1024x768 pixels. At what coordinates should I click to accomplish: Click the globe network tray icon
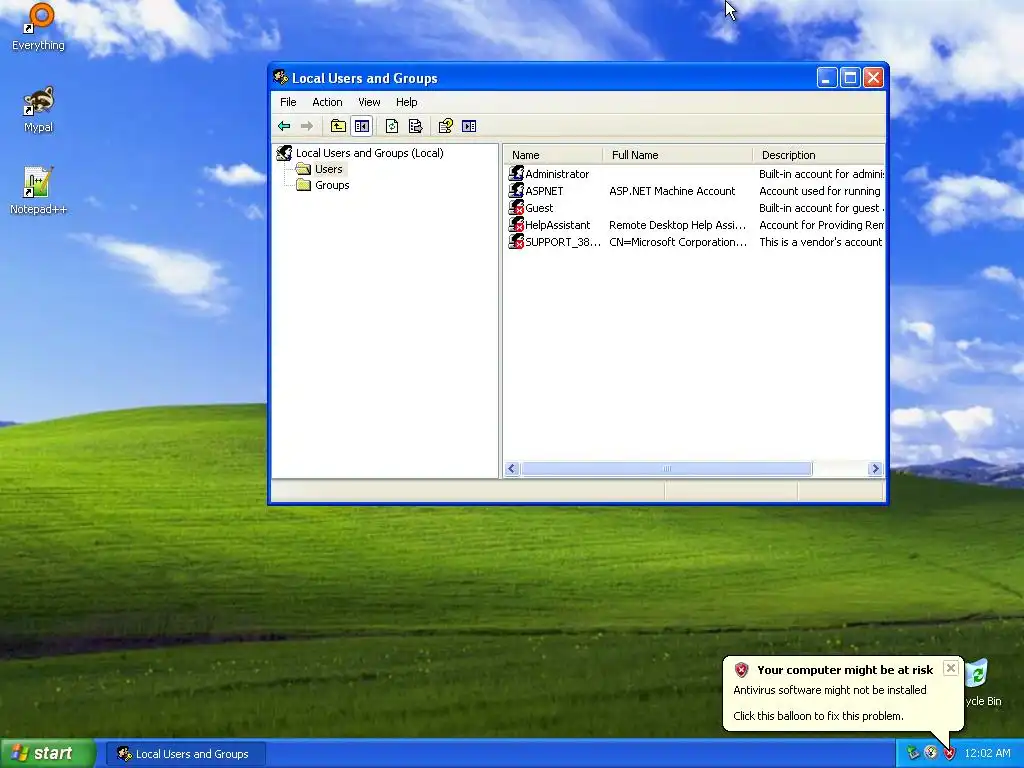pos(931,753)
